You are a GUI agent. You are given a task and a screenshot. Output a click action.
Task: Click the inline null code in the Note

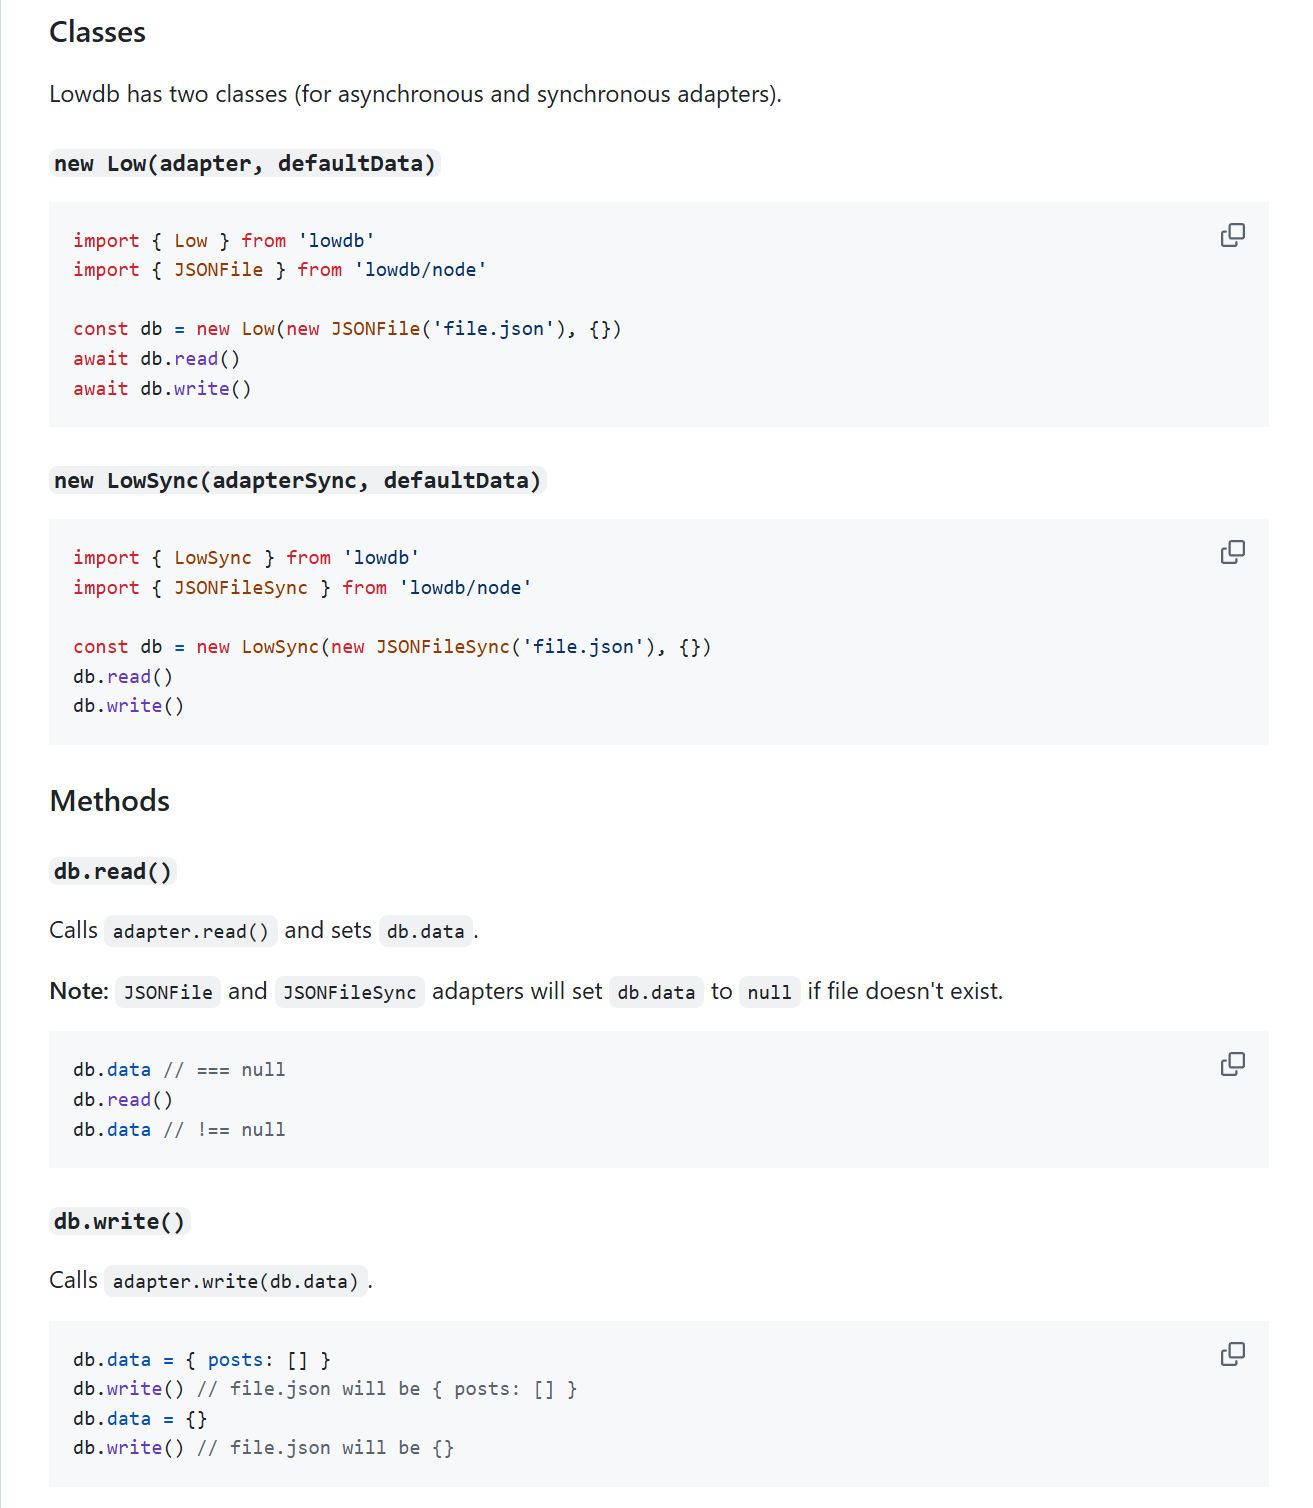769,992
